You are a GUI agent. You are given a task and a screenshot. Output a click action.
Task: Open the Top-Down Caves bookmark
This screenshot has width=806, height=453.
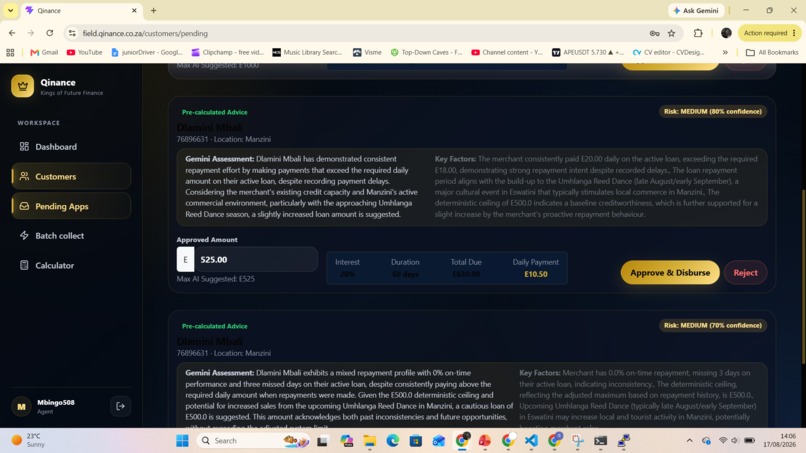click(426, 52)
